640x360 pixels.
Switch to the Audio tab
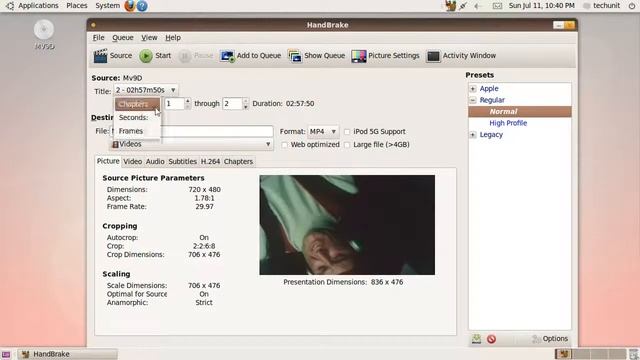pos(155,162)
